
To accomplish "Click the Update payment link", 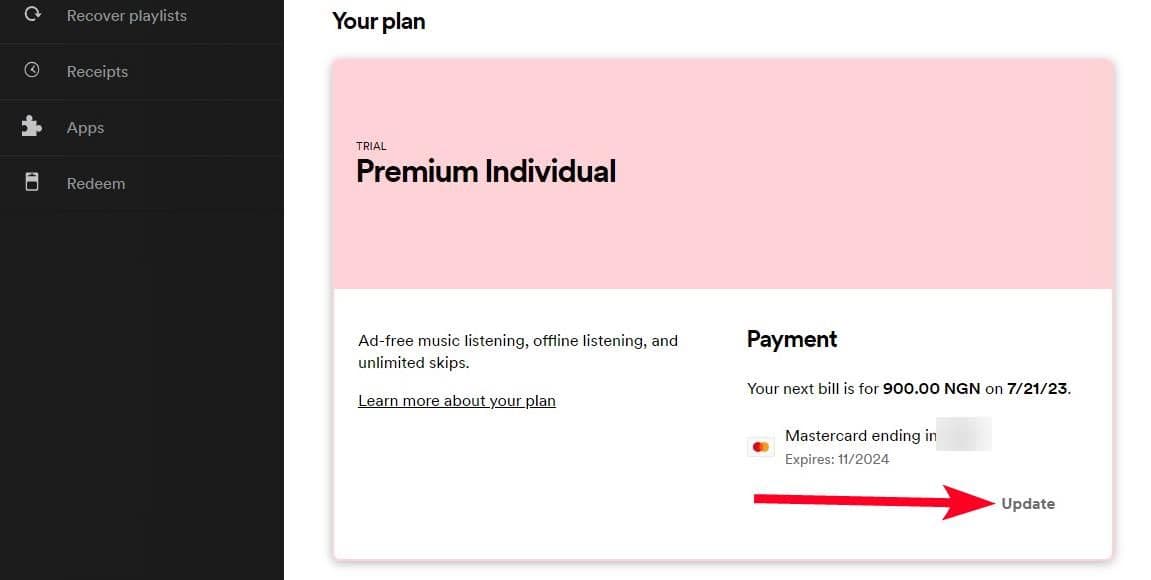I will click(1028, 504).
